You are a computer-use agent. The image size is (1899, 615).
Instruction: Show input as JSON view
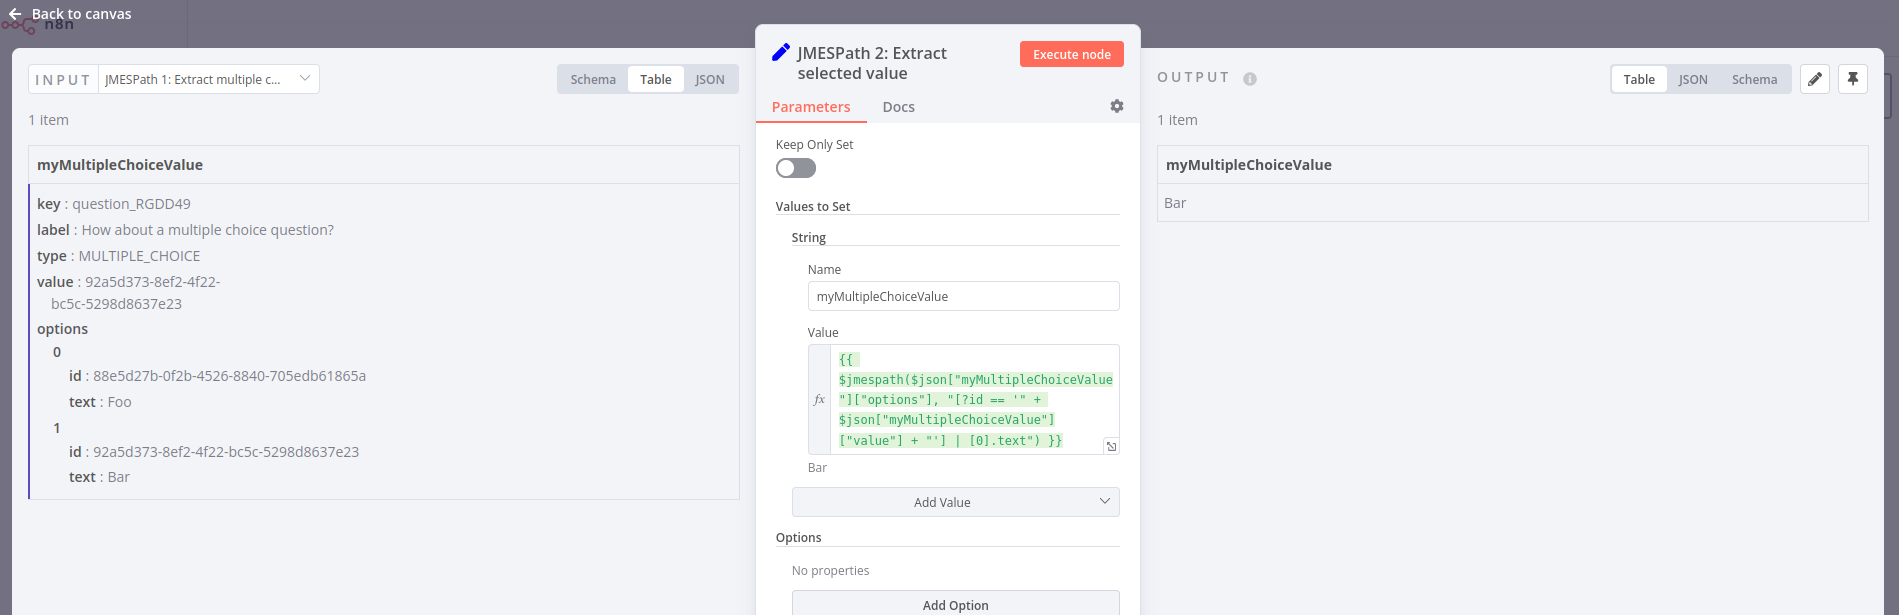[710, 79]
